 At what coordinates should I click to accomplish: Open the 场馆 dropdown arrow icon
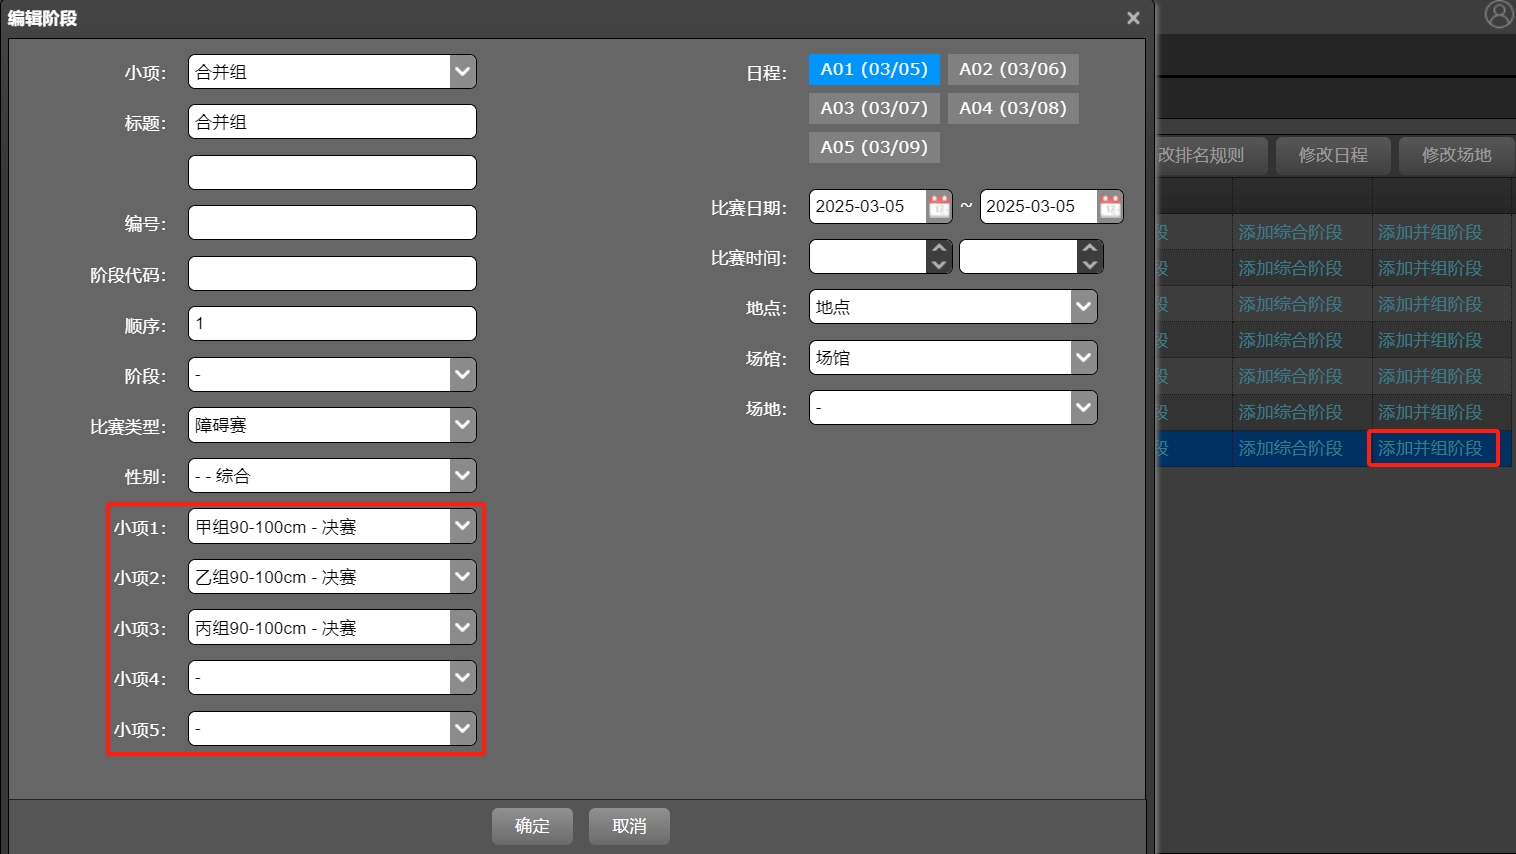[x=1083, y=357]
